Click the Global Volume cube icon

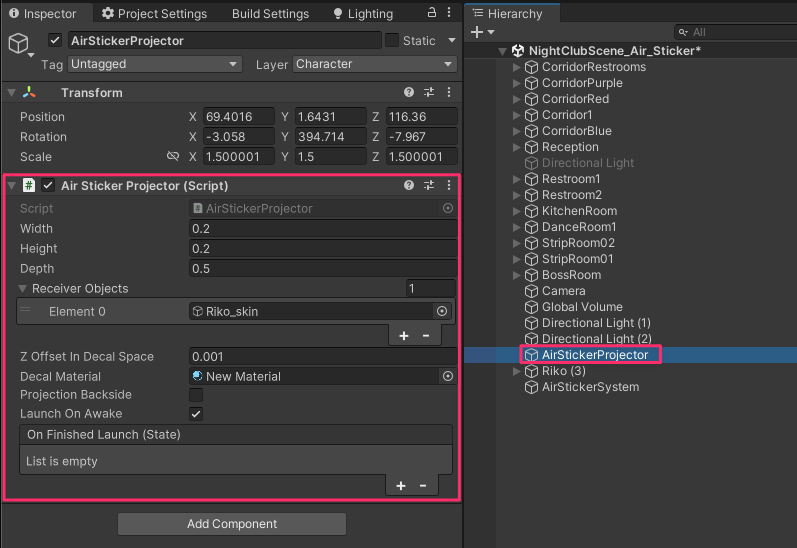coord(531,307)
